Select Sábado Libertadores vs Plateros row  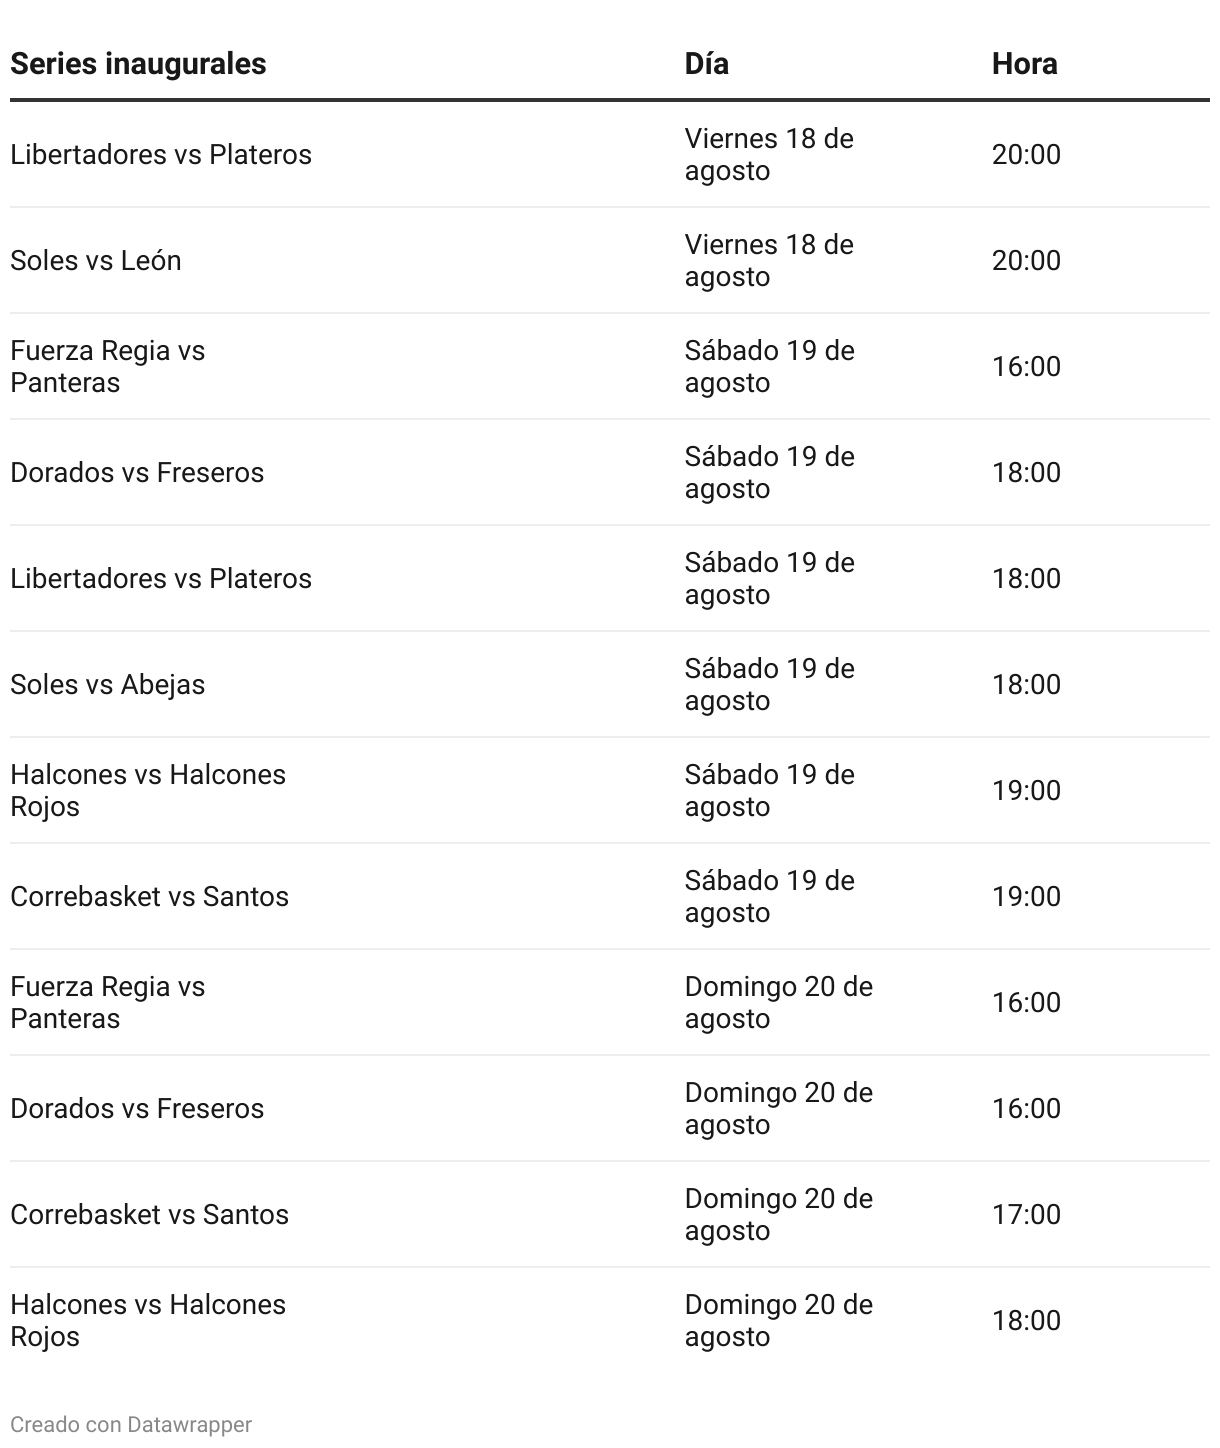click(x=610, y=579)
